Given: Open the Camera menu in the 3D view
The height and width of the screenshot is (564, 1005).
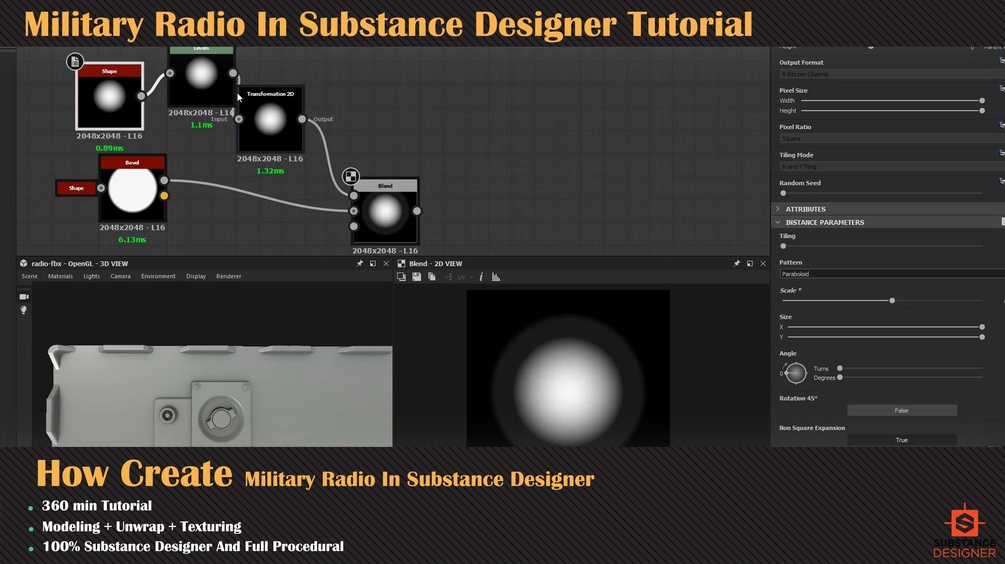Looking at the screenshot, I should tap(120, 276).
